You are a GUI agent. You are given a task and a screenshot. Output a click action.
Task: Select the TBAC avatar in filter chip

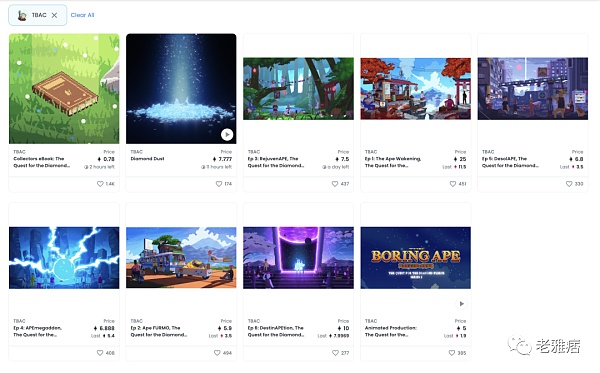tap(22, 15)
